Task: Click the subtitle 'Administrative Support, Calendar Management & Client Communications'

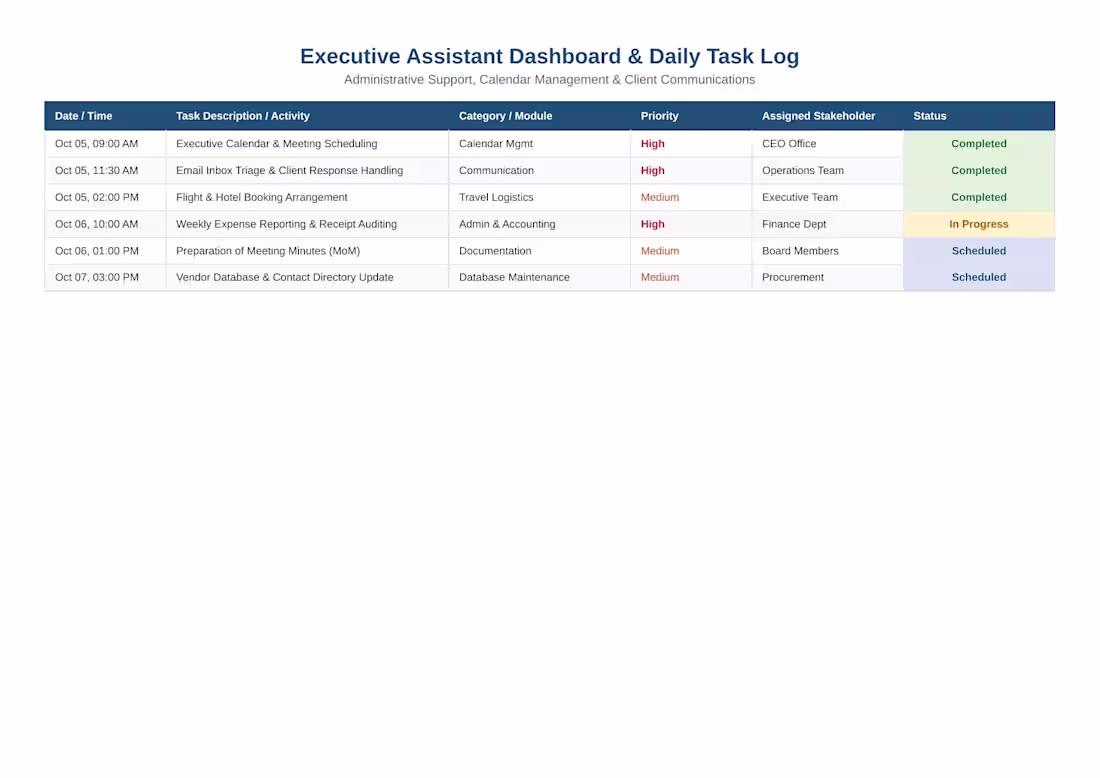Action: point(549,80)
